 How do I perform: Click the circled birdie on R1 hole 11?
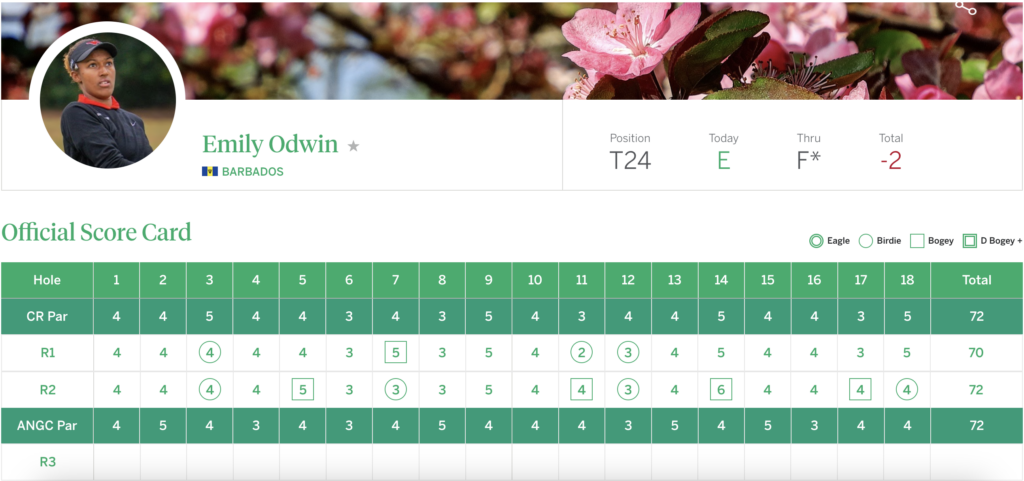[x=581, y=352]
